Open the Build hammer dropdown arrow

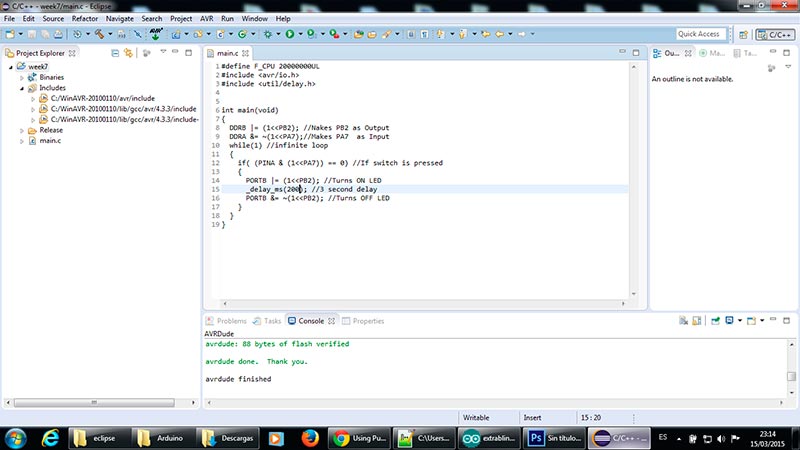click(110, 34)
